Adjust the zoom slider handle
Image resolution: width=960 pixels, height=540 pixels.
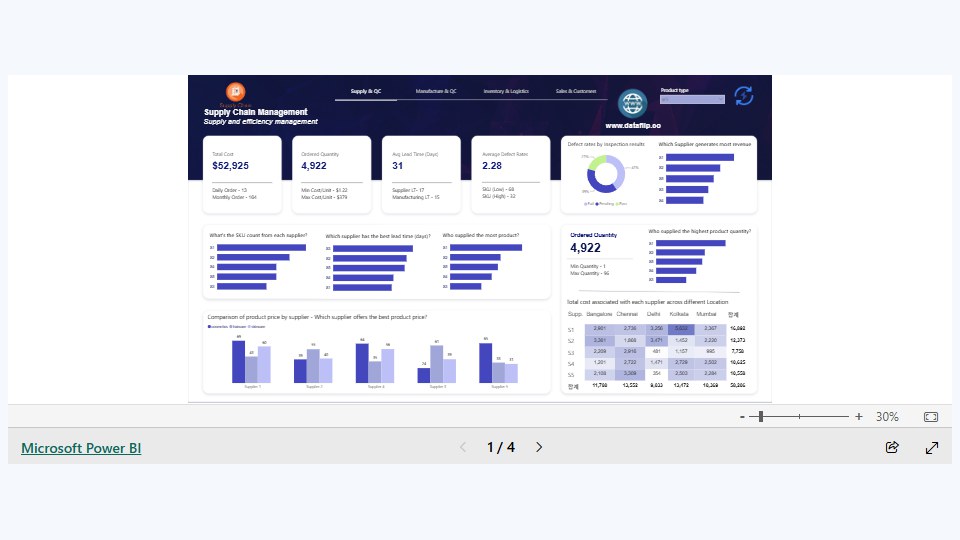pyautogui.click(x=760, y=416)
